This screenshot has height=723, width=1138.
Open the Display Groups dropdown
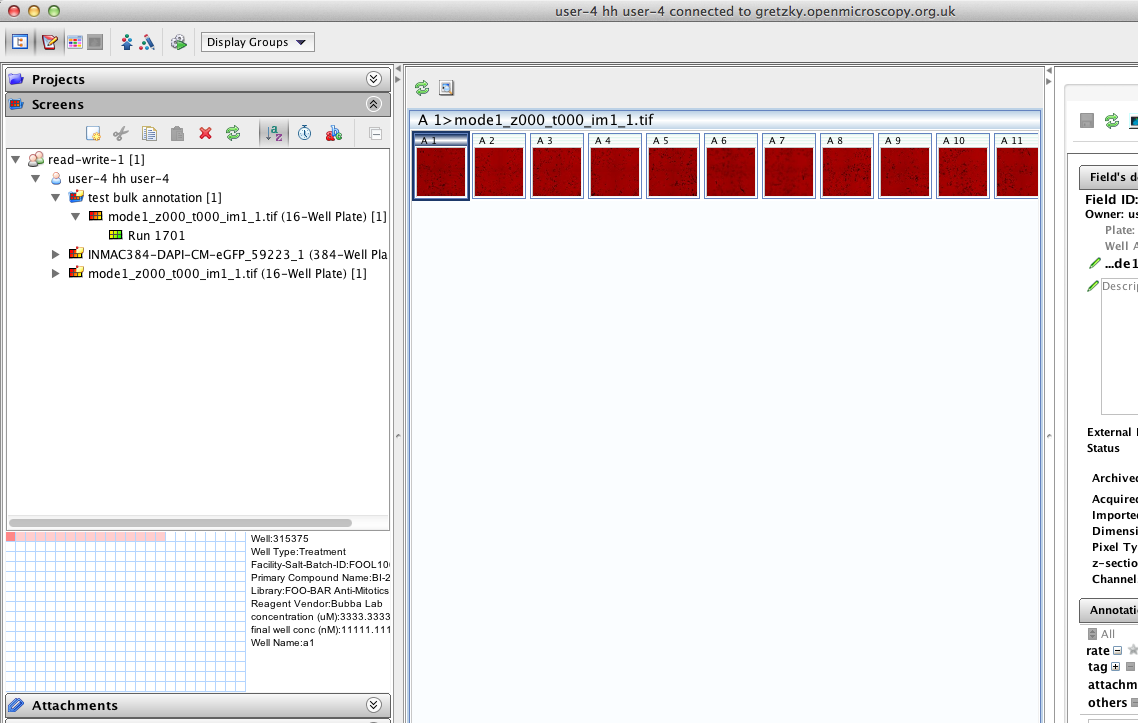(x=258, y=42)
